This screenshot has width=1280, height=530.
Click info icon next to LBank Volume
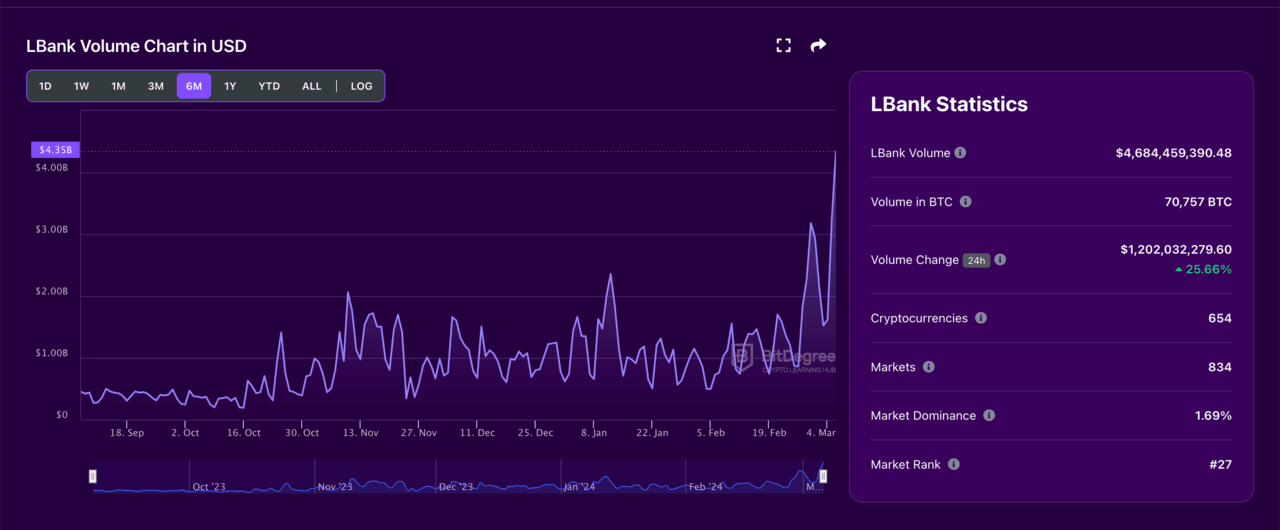click(960, 153)
